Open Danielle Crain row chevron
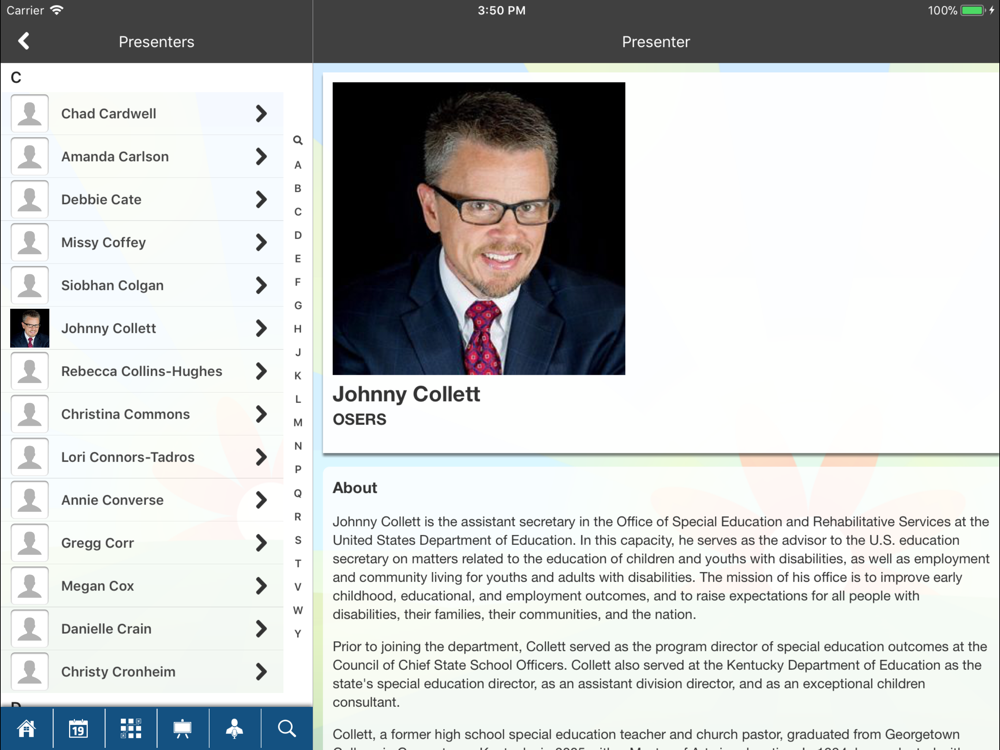1000x750 pixels. coord(261,629)
